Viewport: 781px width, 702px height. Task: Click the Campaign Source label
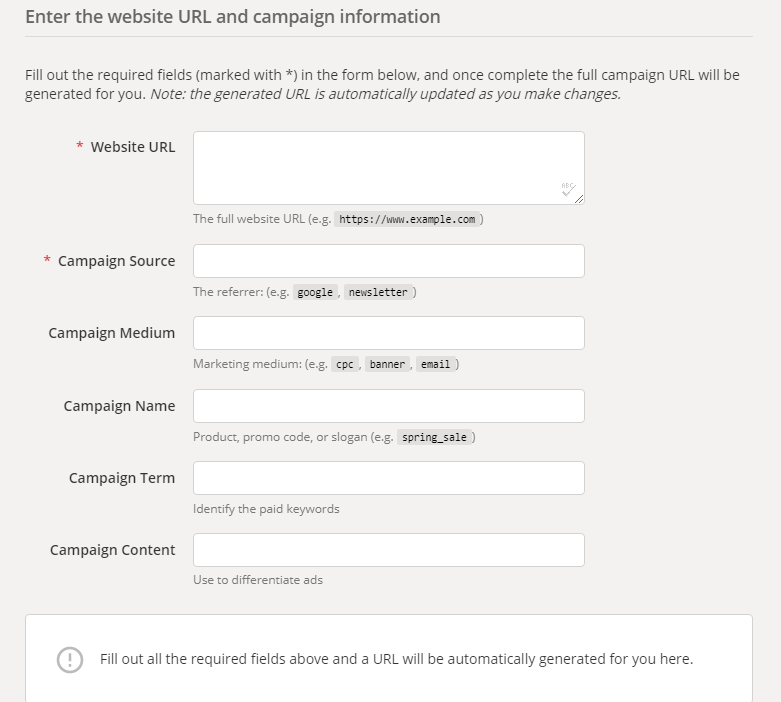pyautogui.click(x=117, y=261)
